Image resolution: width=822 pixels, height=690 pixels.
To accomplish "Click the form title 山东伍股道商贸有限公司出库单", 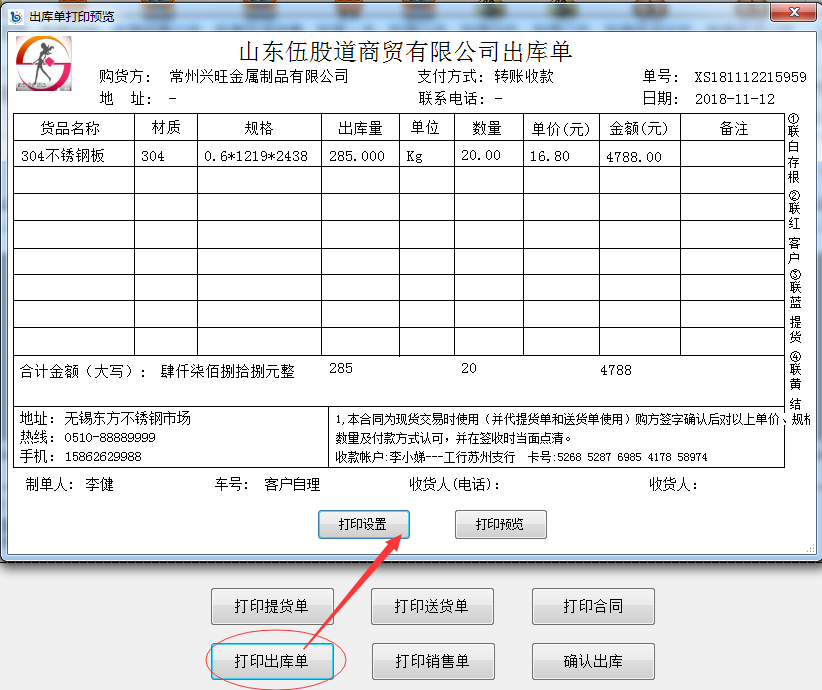I will pos(405,51).
